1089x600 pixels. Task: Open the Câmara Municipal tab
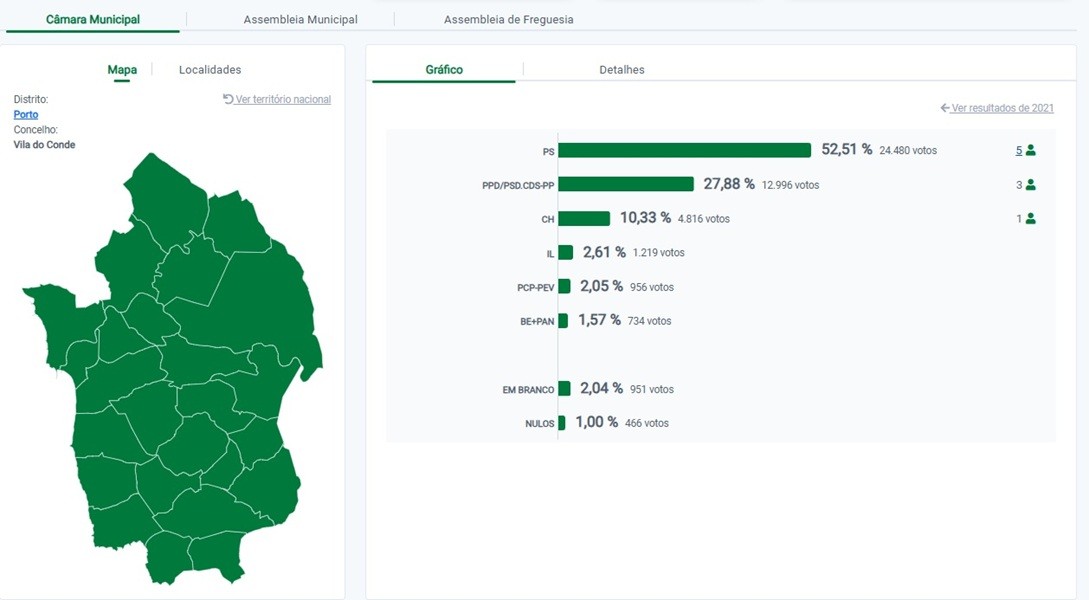[93, 19]
